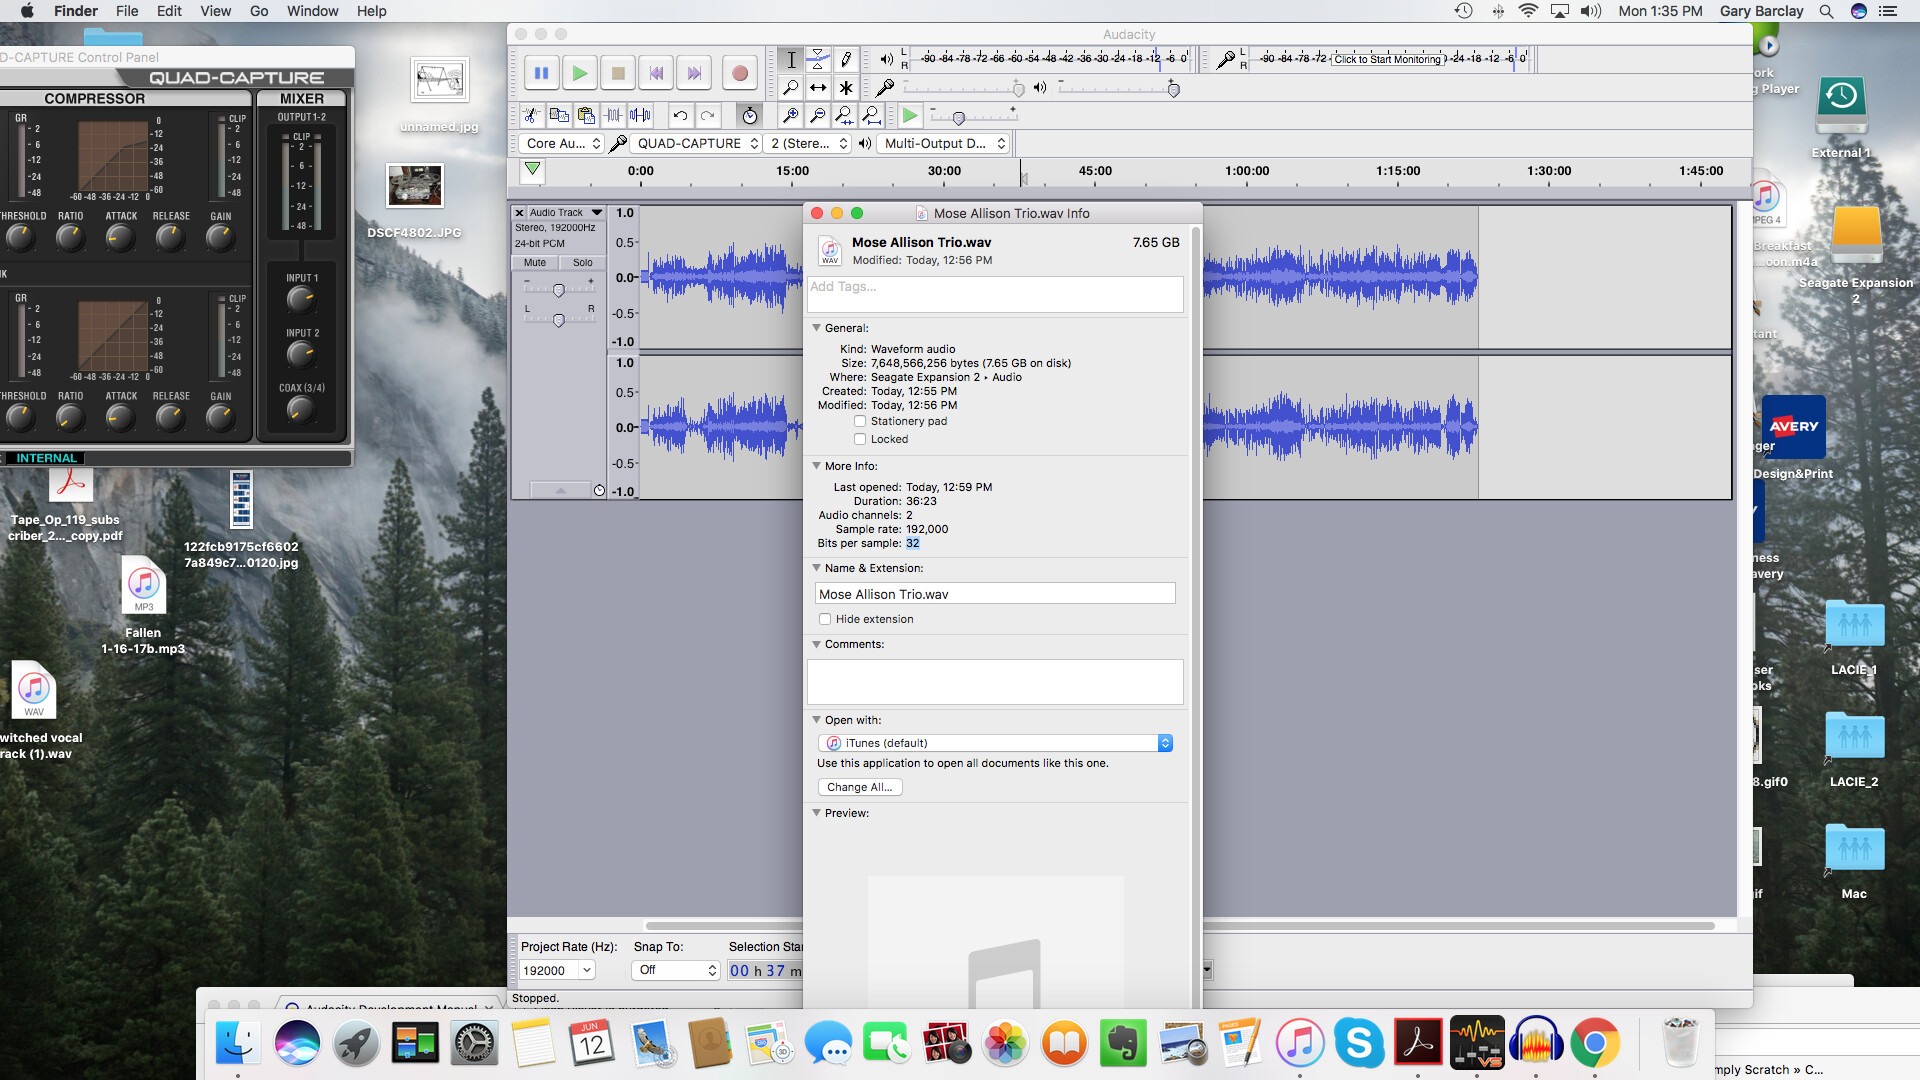Open the Go menu in menu bar
This screenshot has height=1080, width=1920.
(x=259, y=11)
